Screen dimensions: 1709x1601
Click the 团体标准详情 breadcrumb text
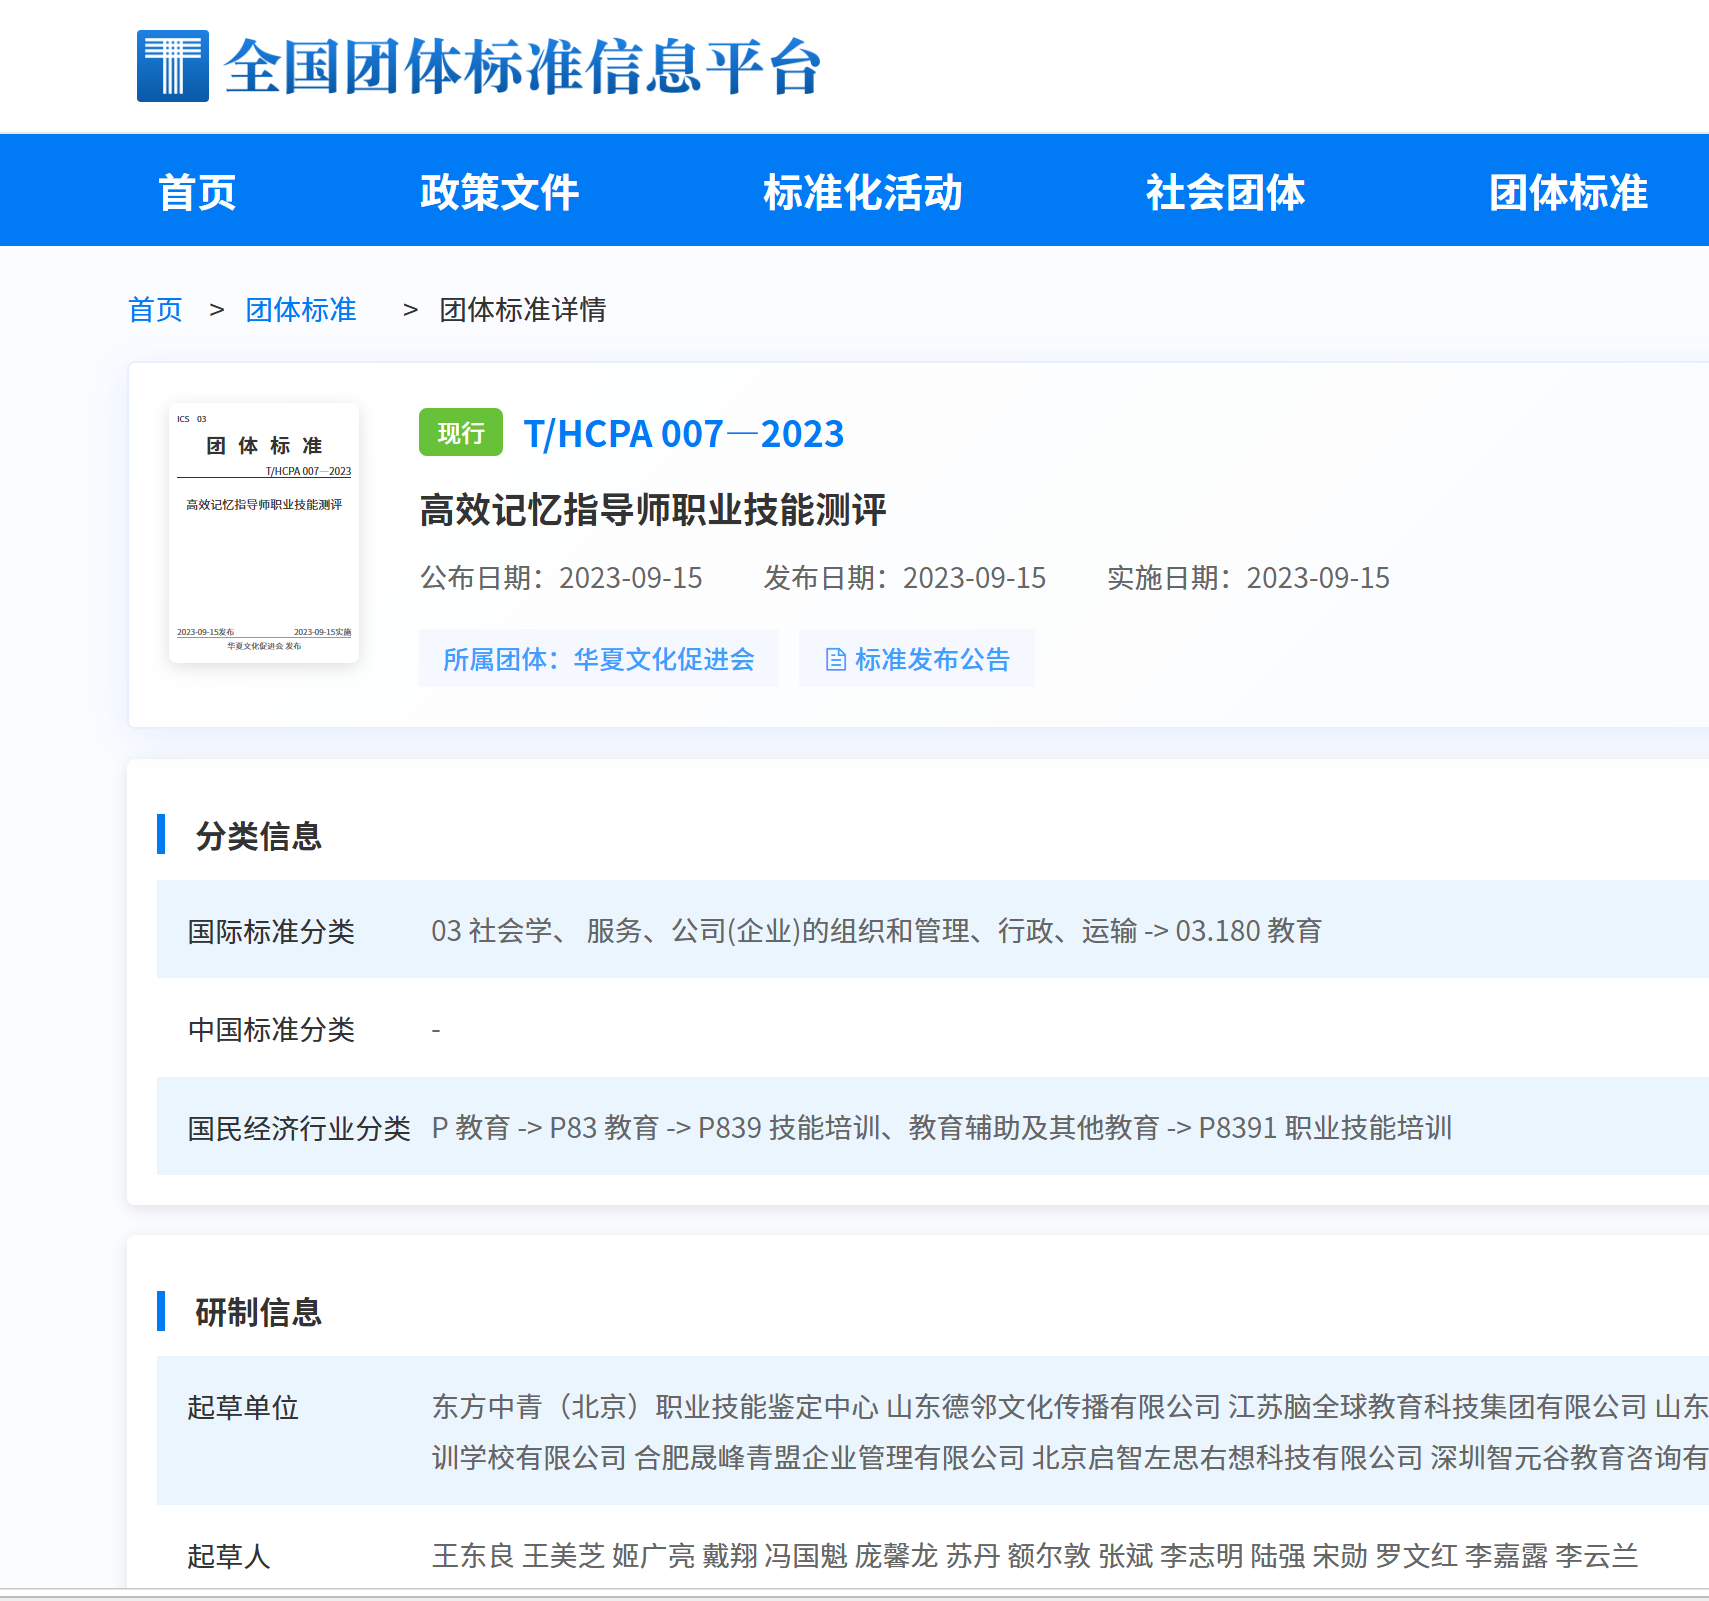(x=523, y=310)
